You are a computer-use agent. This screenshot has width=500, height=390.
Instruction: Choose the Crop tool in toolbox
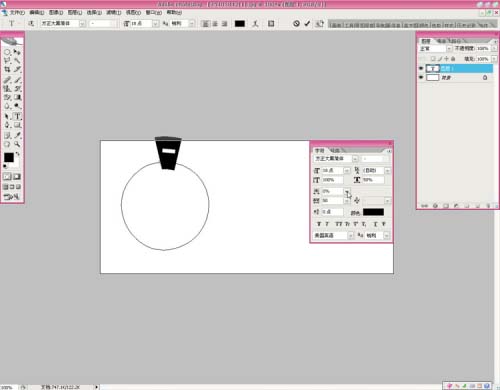[7, 69]
